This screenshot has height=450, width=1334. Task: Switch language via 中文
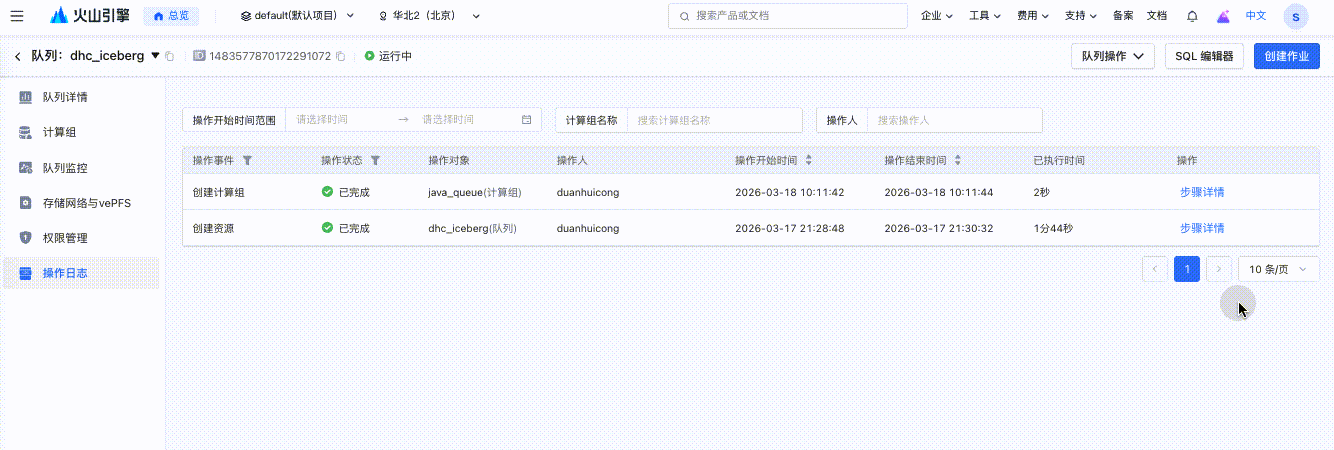pyautogui.click(x=1255, y=16)
